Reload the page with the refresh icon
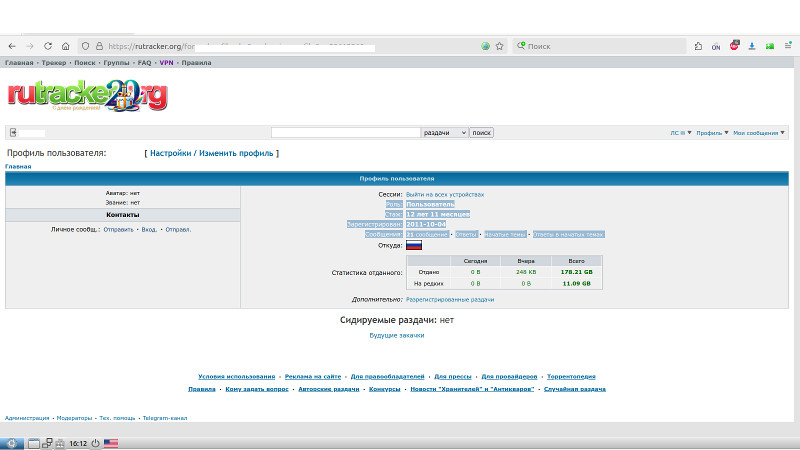 [x=48, y=46]
